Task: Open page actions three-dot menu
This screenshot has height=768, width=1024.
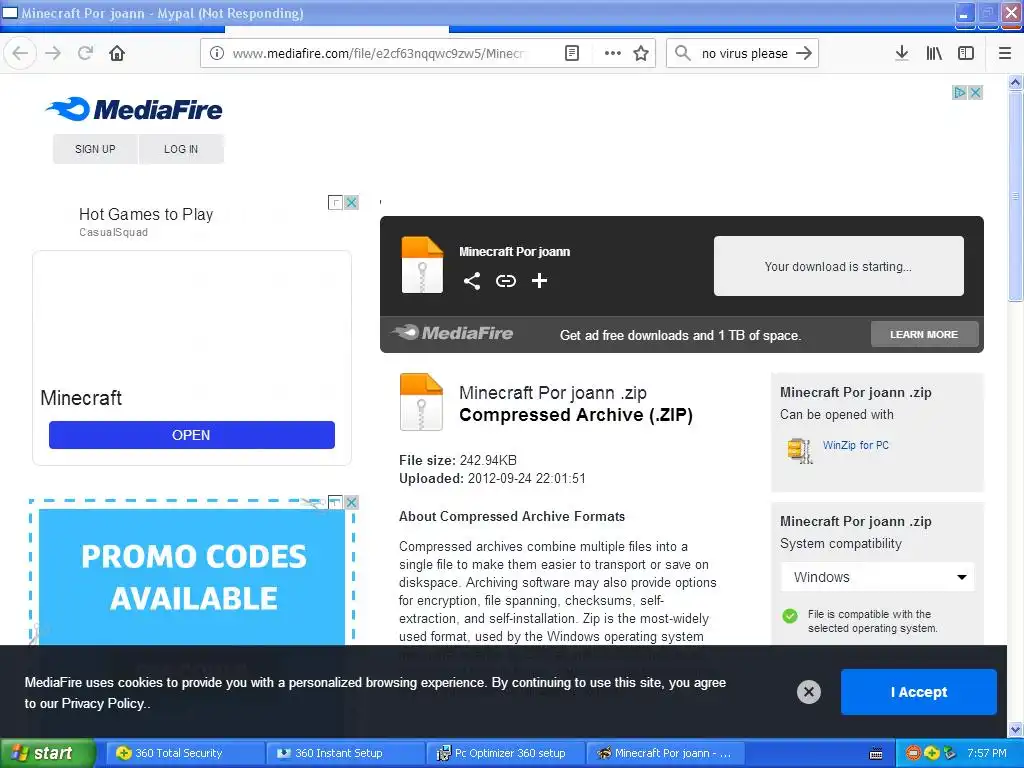Action: (x=613, y=53)
